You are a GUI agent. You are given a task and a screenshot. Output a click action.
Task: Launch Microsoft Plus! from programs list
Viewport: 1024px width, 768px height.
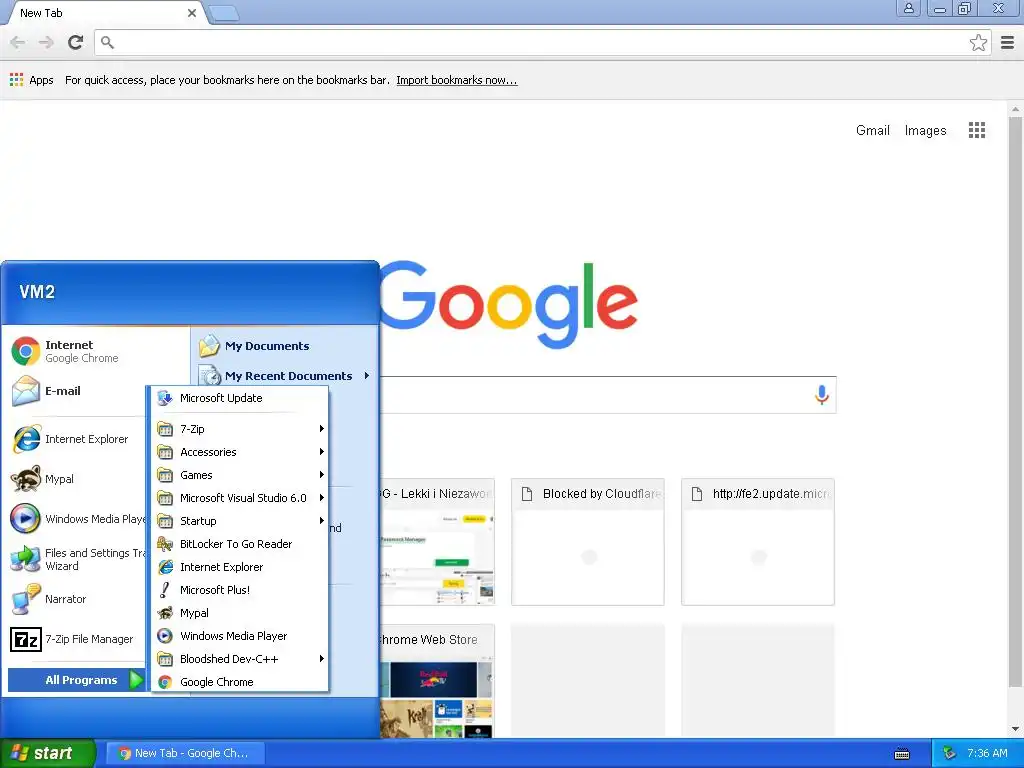pyautogui.click(x=240, y=590)
